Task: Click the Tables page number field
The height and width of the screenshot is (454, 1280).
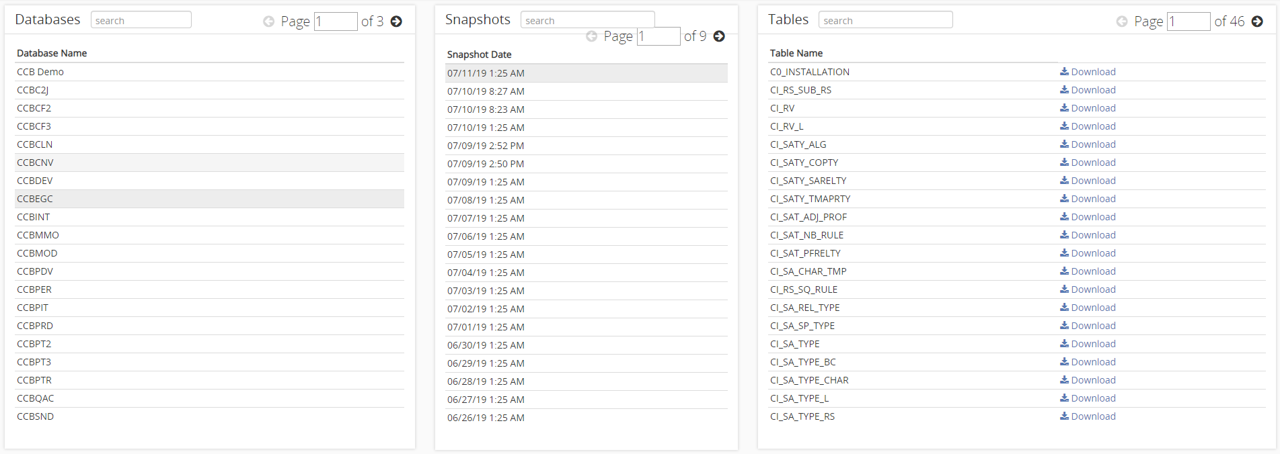Action: point(1188,21)
